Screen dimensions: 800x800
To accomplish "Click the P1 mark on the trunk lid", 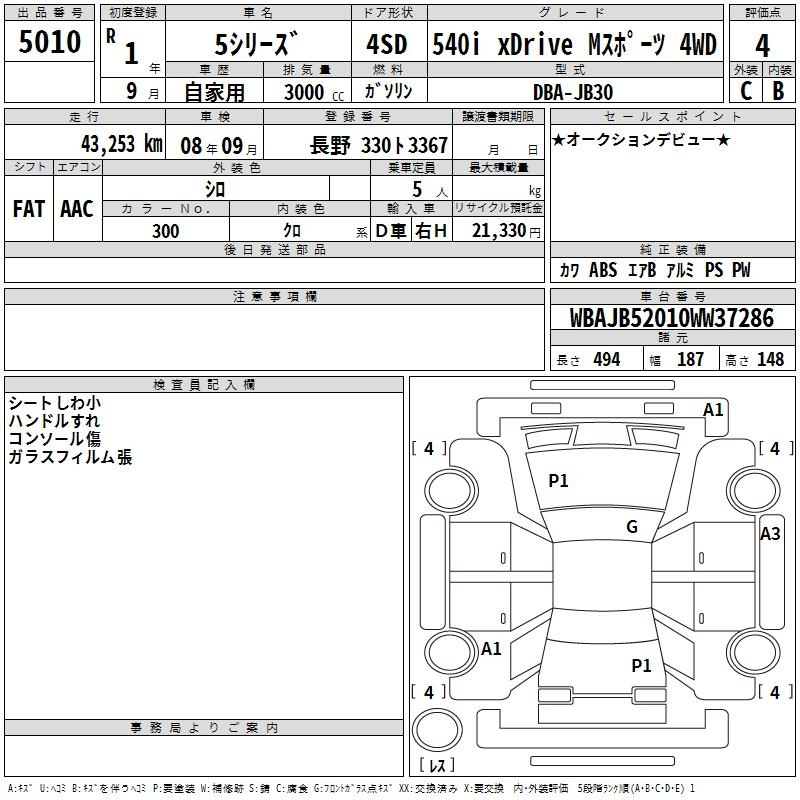I will tap(641, 665).
